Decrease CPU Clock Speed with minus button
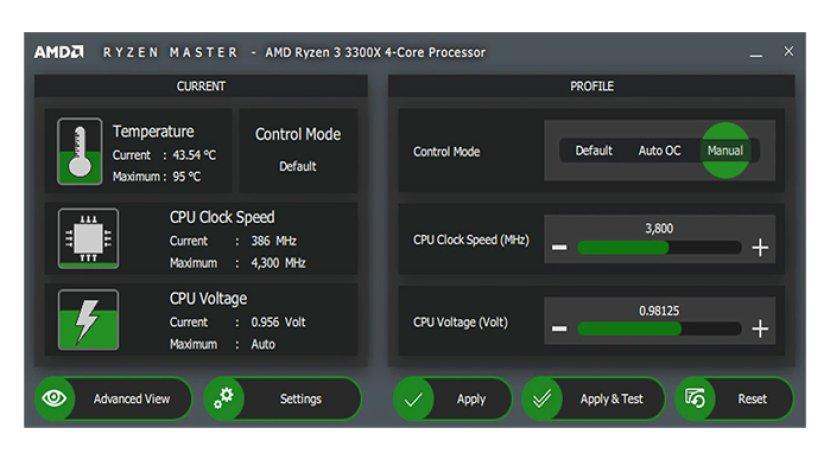Viewport: 830px width, 466px height. point(559,248)
